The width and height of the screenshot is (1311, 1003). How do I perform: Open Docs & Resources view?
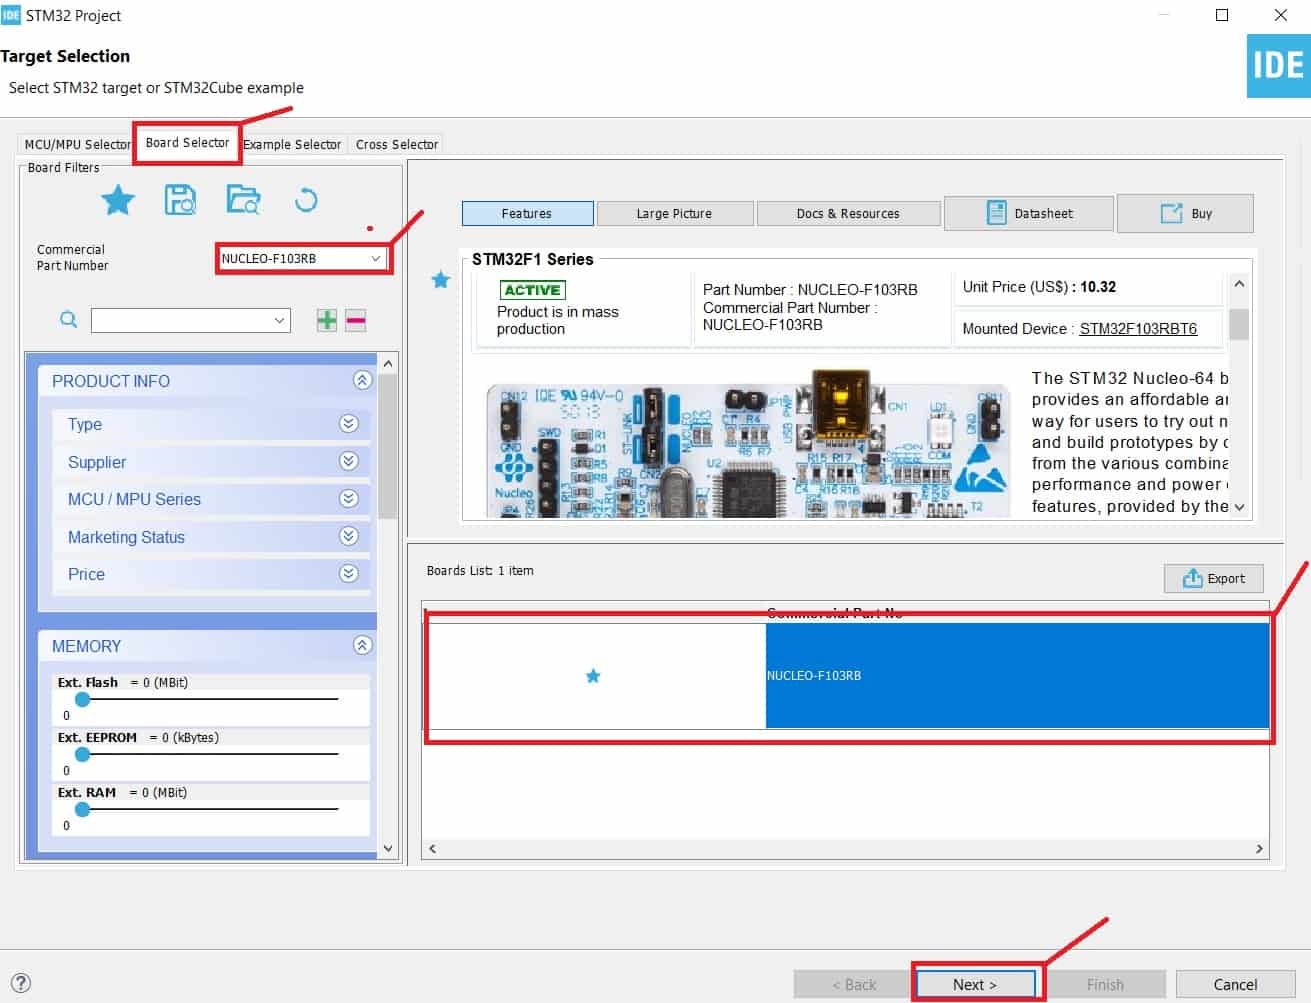point(848,213)
